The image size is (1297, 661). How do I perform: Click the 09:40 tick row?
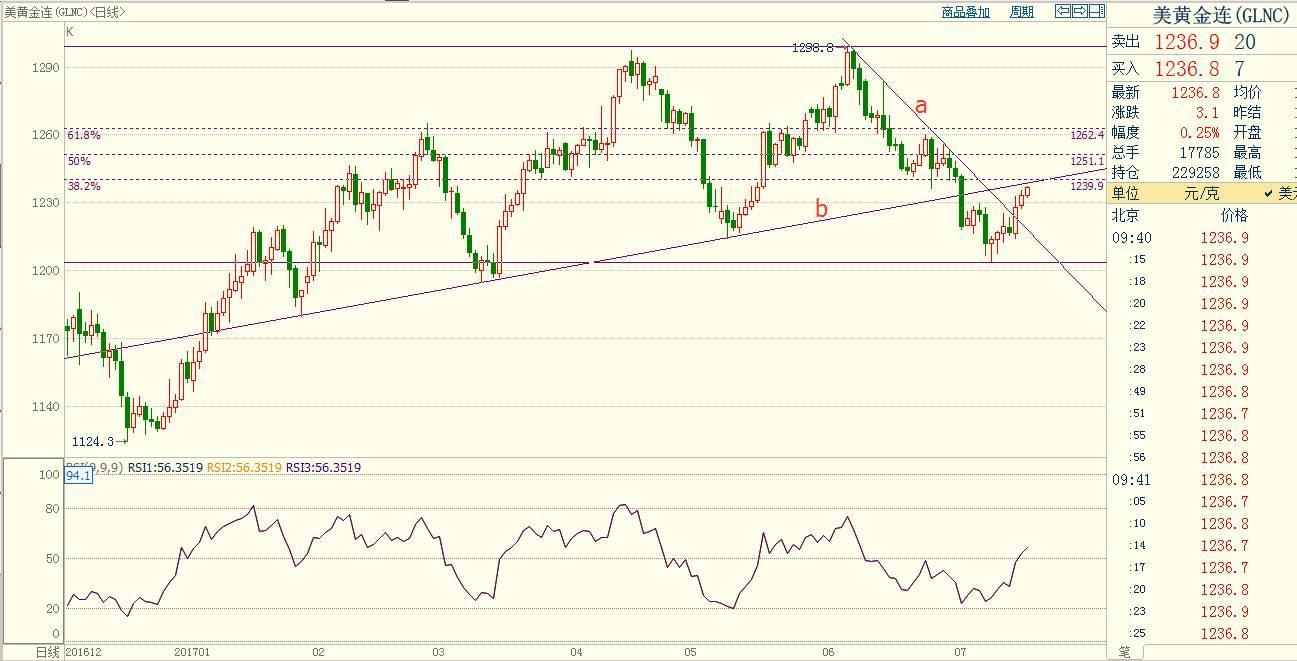[x=1203, y=238]
